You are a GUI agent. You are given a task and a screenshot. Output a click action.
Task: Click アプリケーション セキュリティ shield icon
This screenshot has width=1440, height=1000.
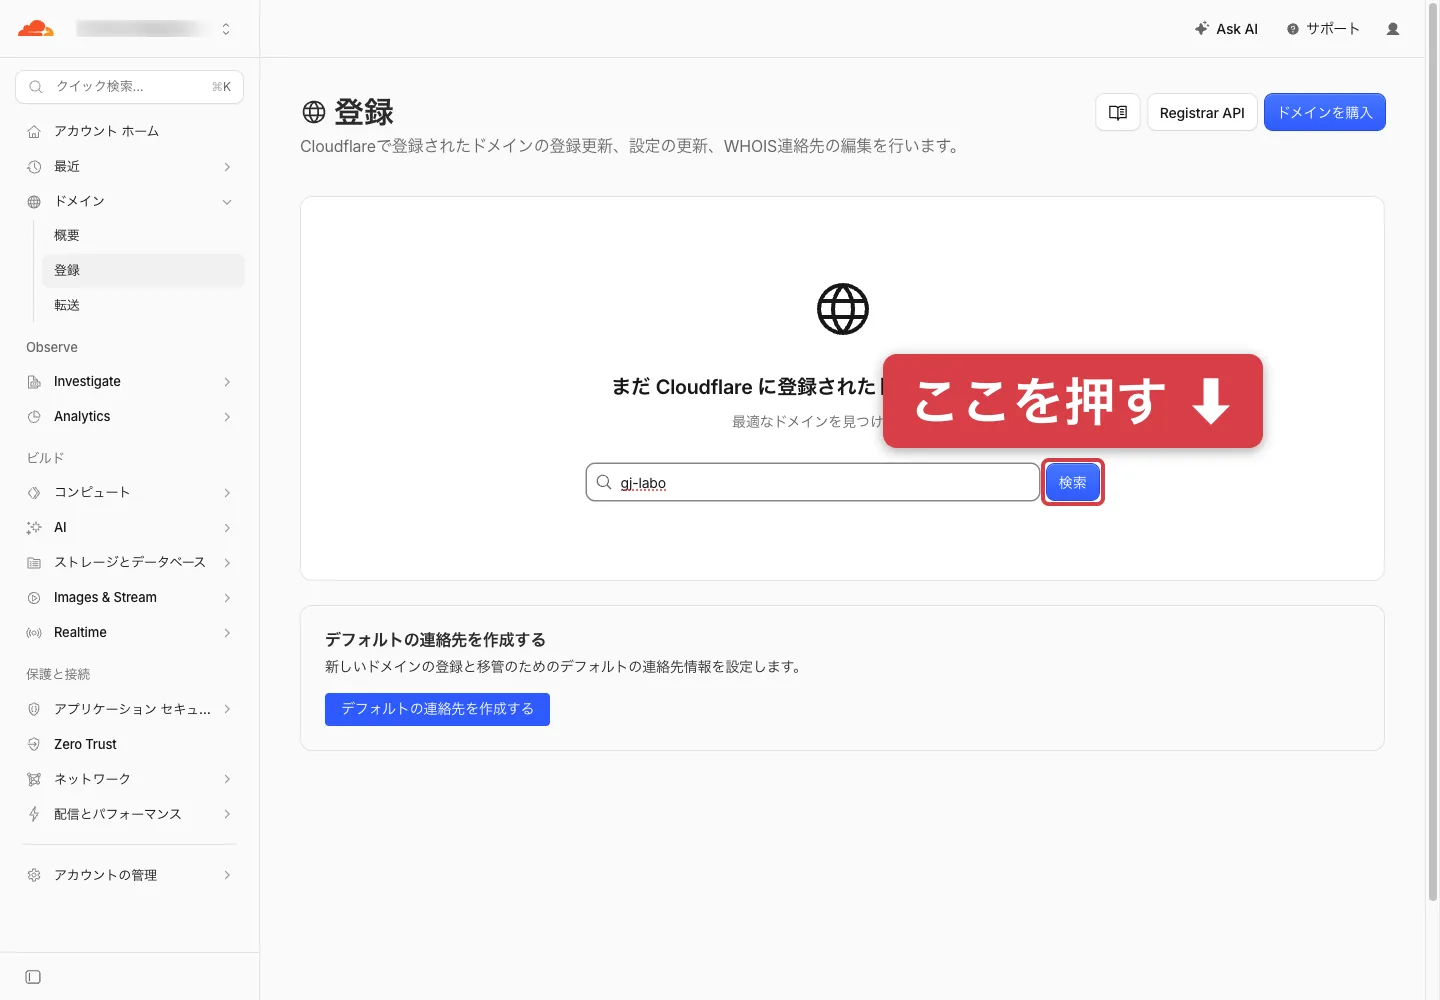(34, 709)
